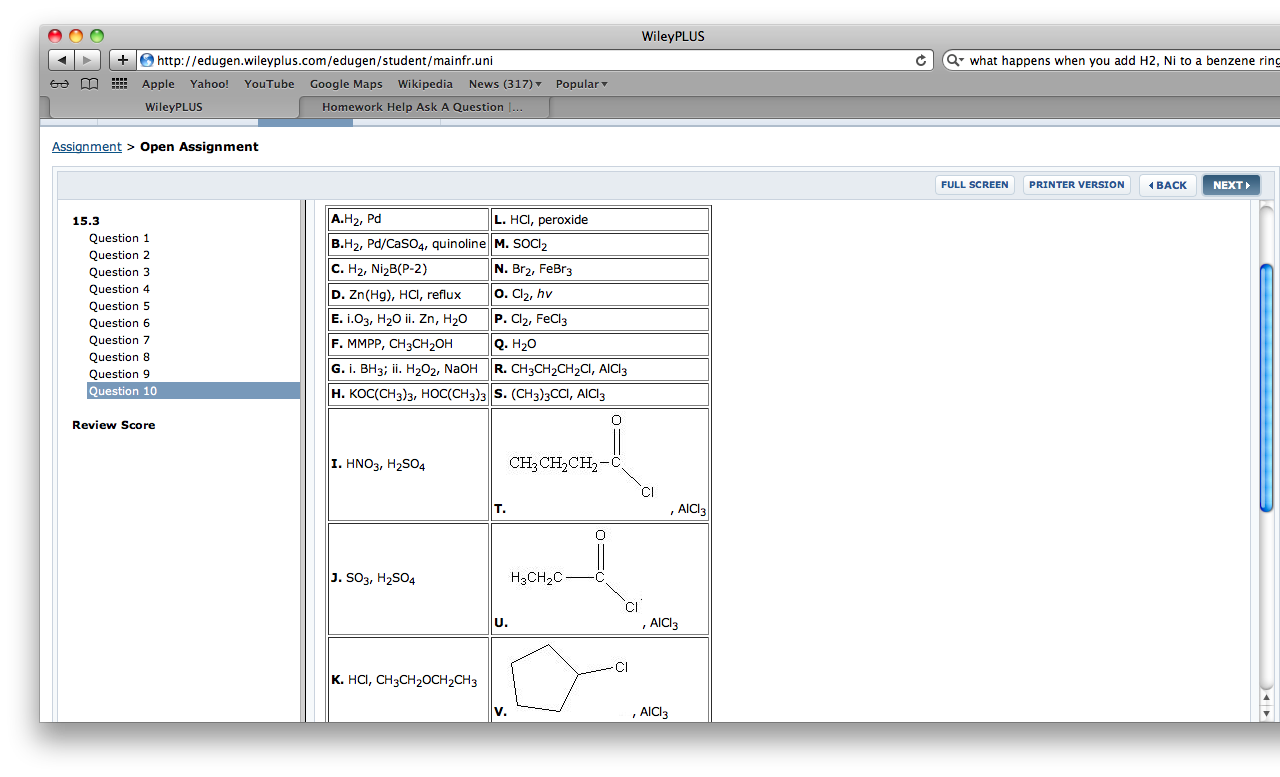Select Question 5 in the sidebar
The width and height of the screenshot is (1280, 777).
[119, 305]
